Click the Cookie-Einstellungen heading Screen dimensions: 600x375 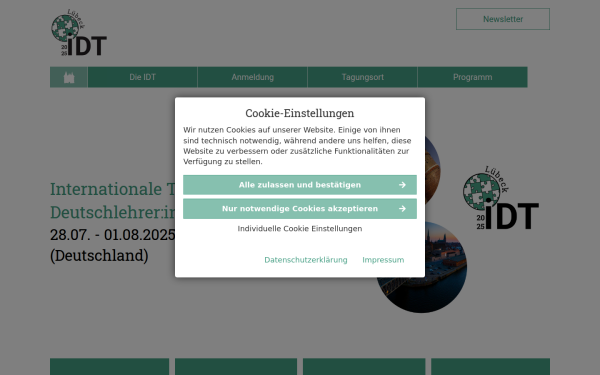pyautogui.click(x=300, y=113)
